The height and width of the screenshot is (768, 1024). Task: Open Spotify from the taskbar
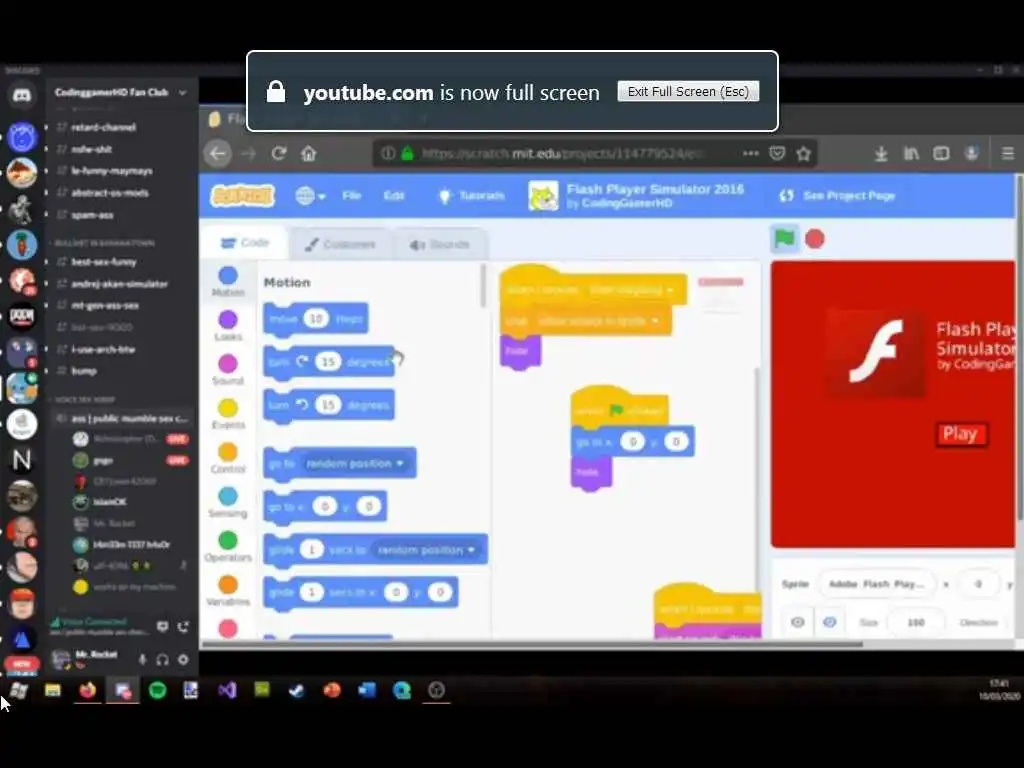point(157,690)
